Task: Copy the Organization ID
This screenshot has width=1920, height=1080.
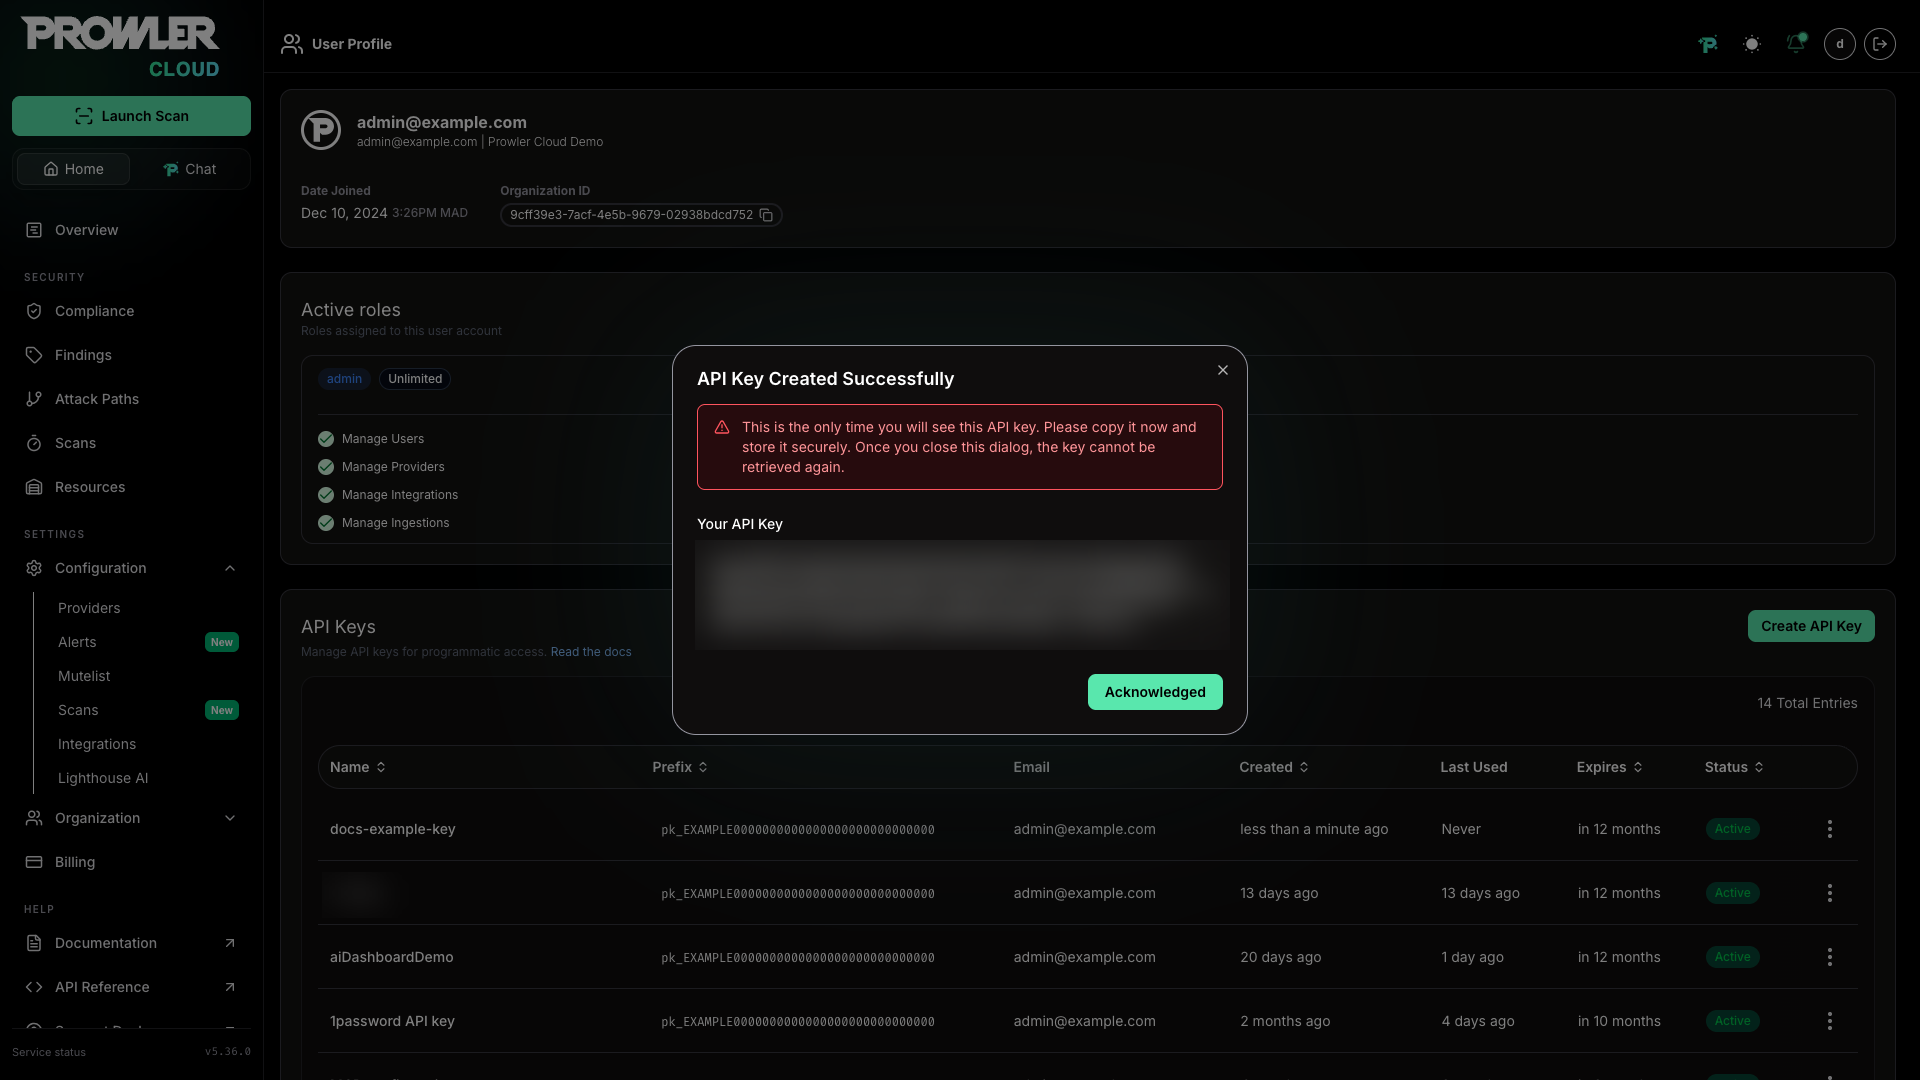Action: [766, 215]
